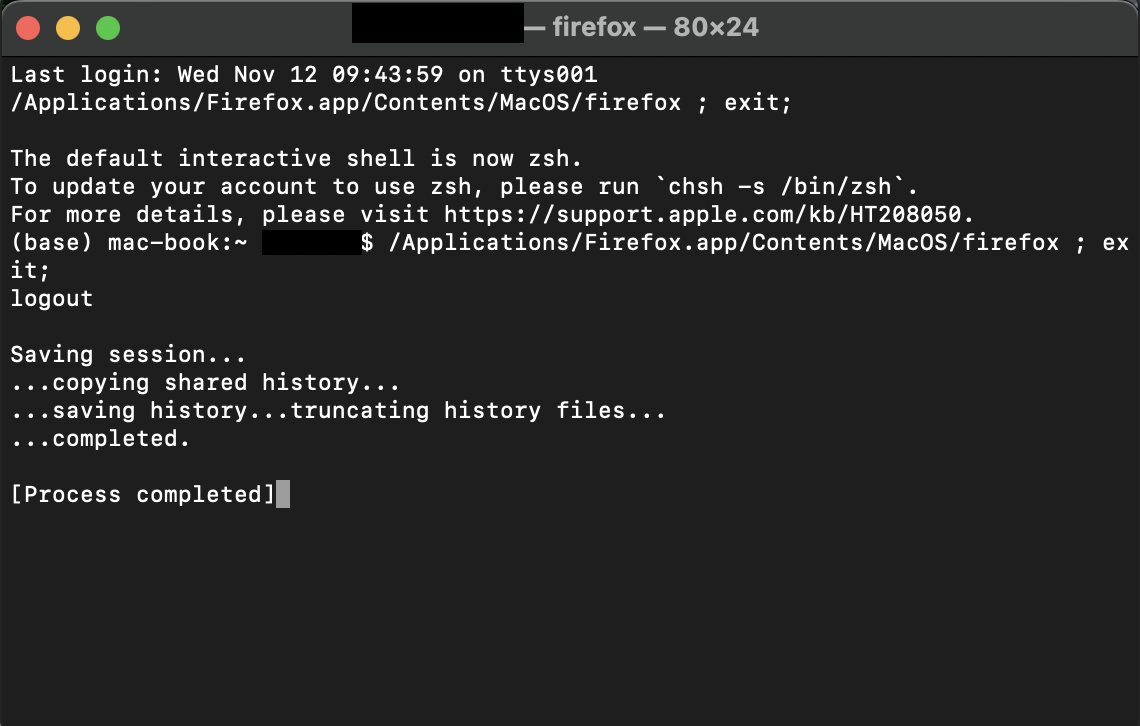Click the "Last login" line of text
This screenshot has width=1140, height=726.
tap(304, 74)
